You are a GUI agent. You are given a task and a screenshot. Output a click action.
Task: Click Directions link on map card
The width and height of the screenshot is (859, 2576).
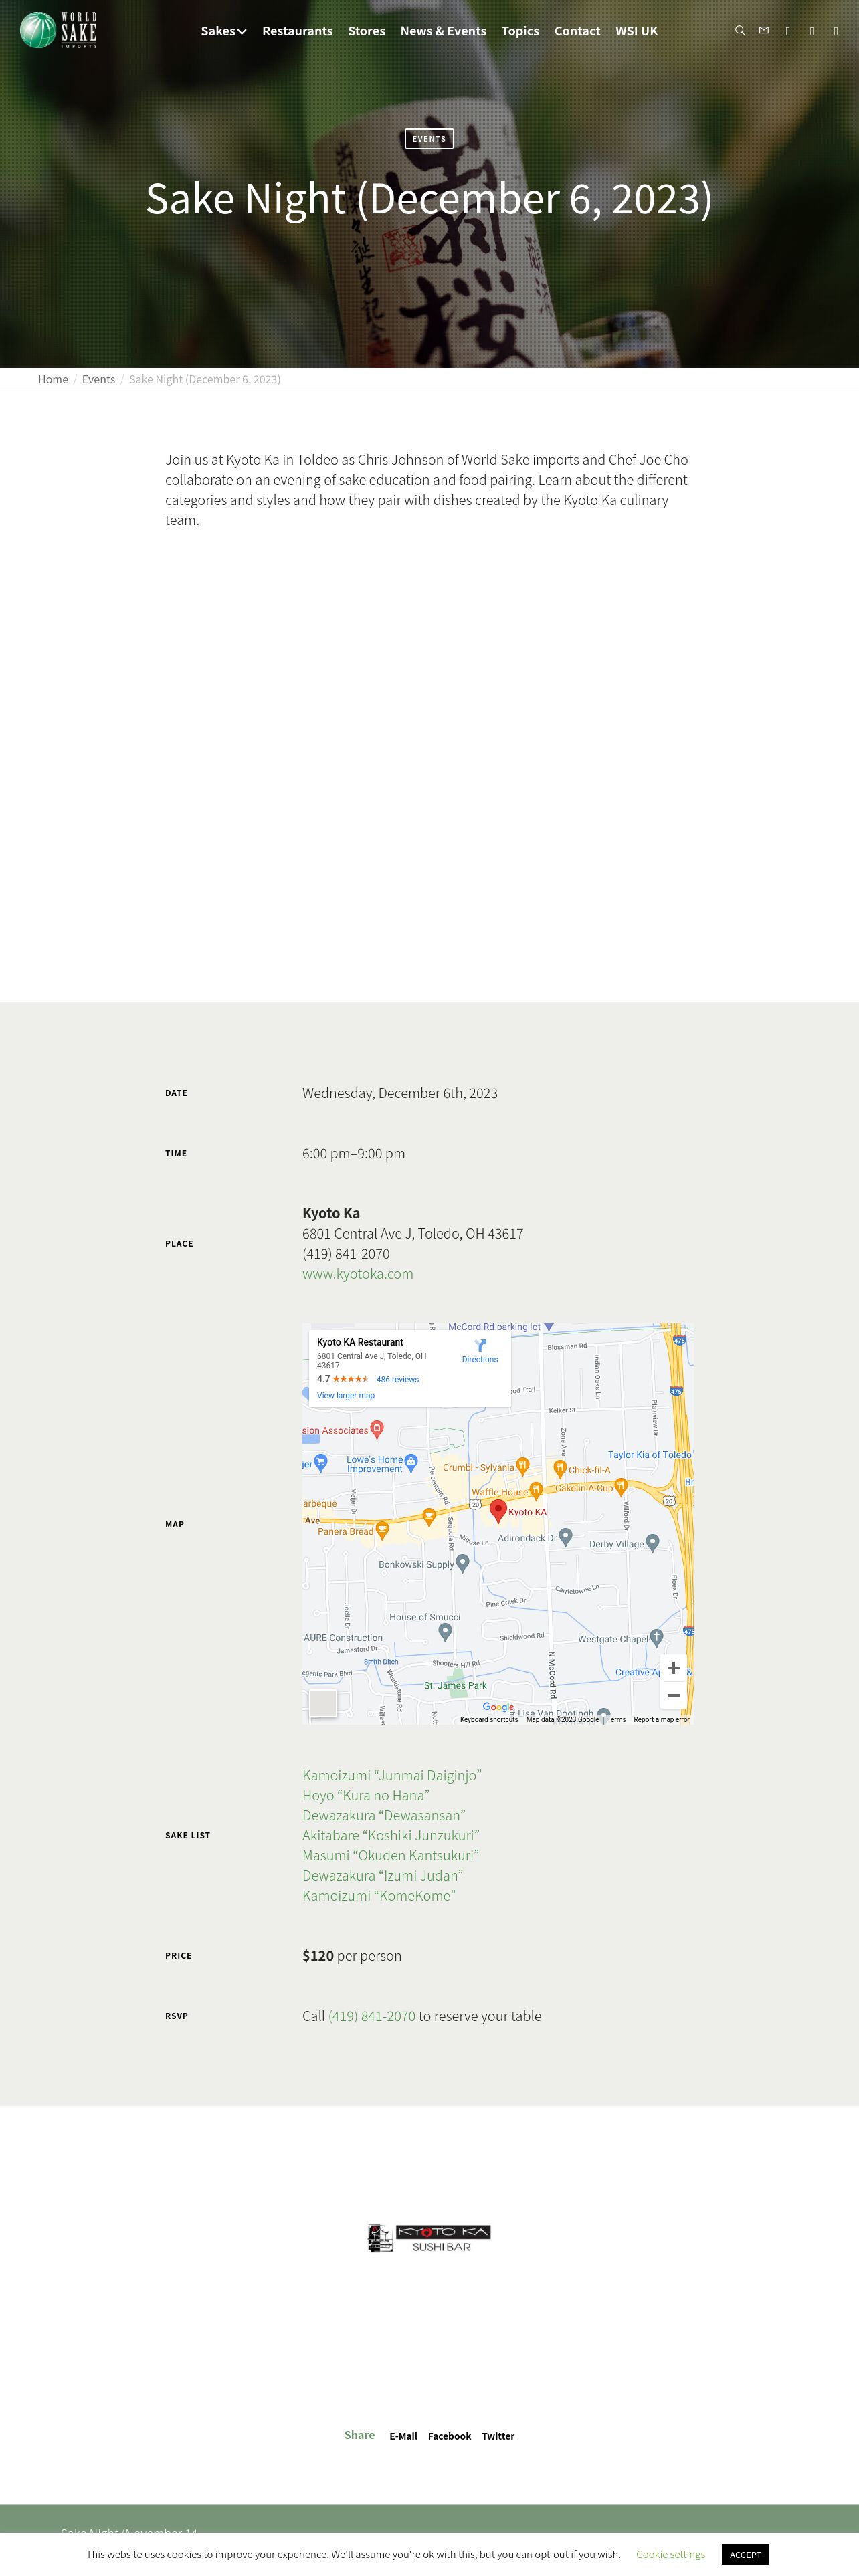pyautogui.click(x=480, y=1359)
